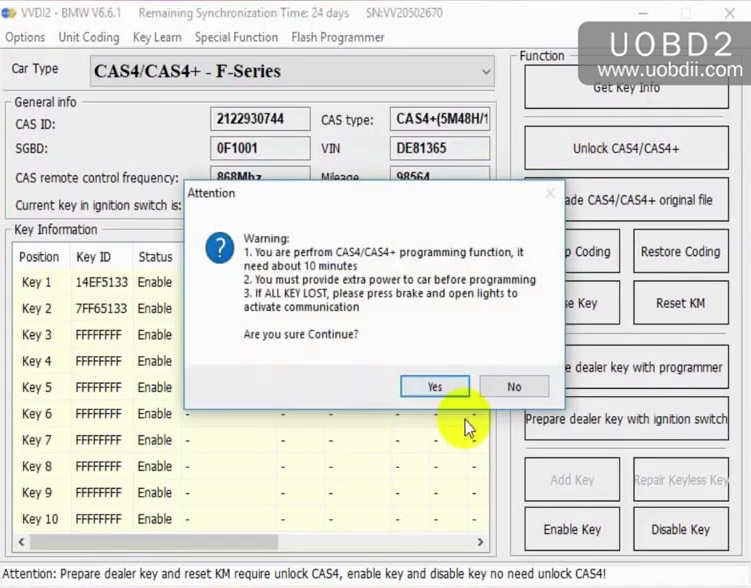Click the Add Key button

(x=572, y=480)
